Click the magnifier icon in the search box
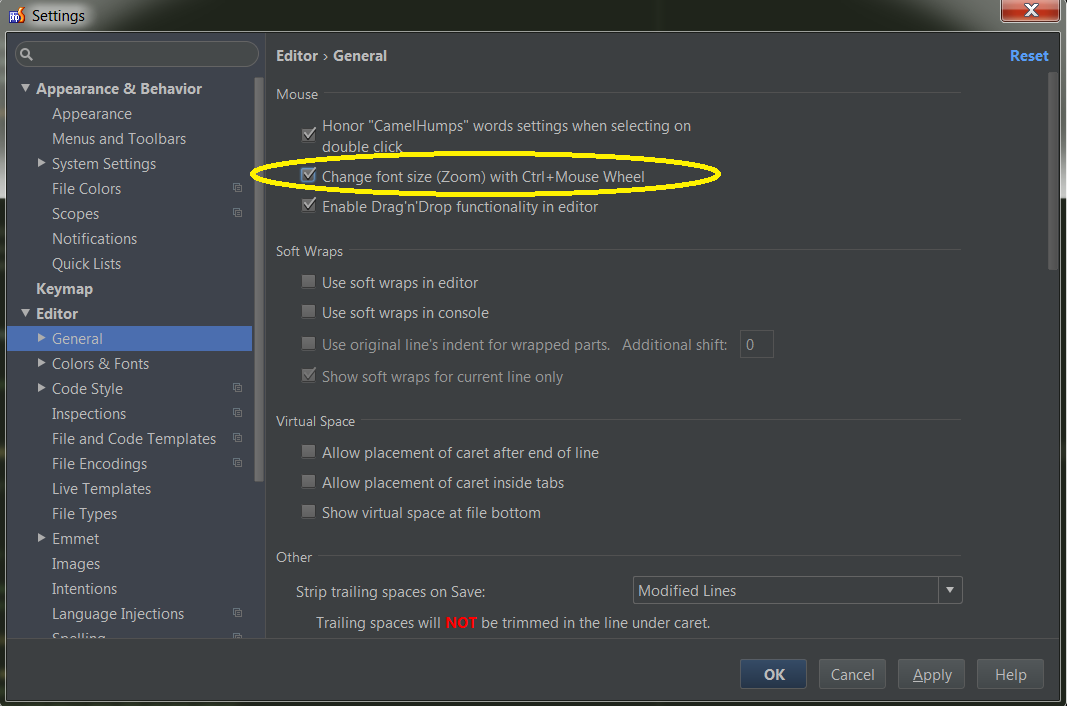 click(x=25, y=54)
